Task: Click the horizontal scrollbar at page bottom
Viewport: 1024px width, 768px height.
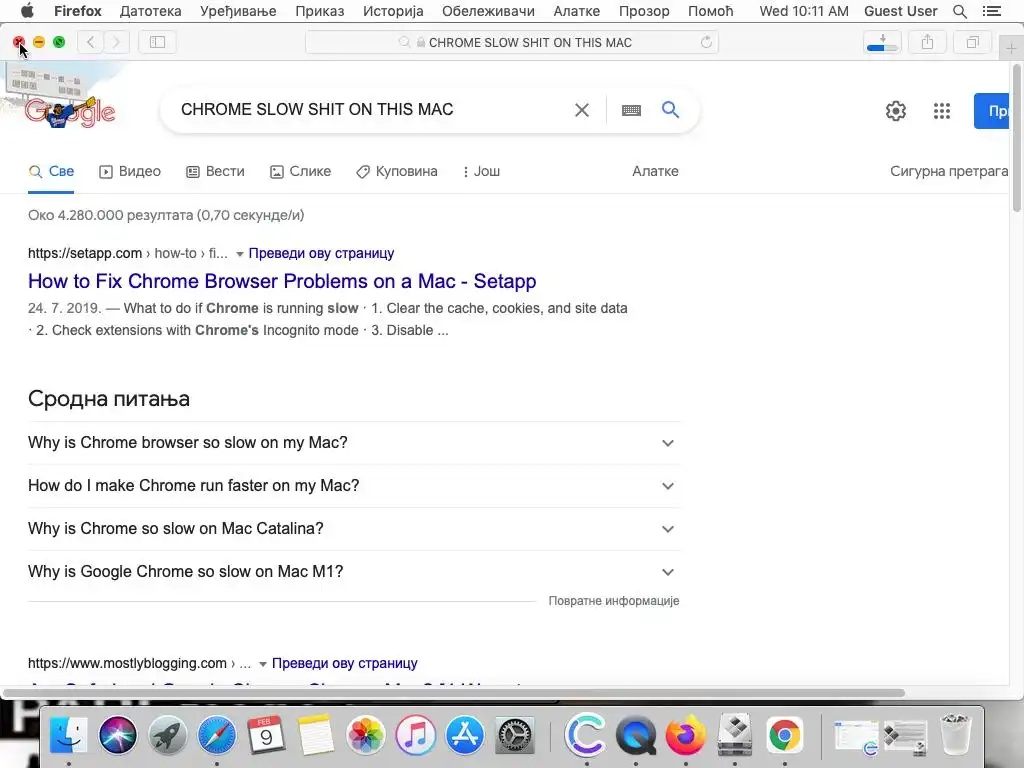Action: 454,693
